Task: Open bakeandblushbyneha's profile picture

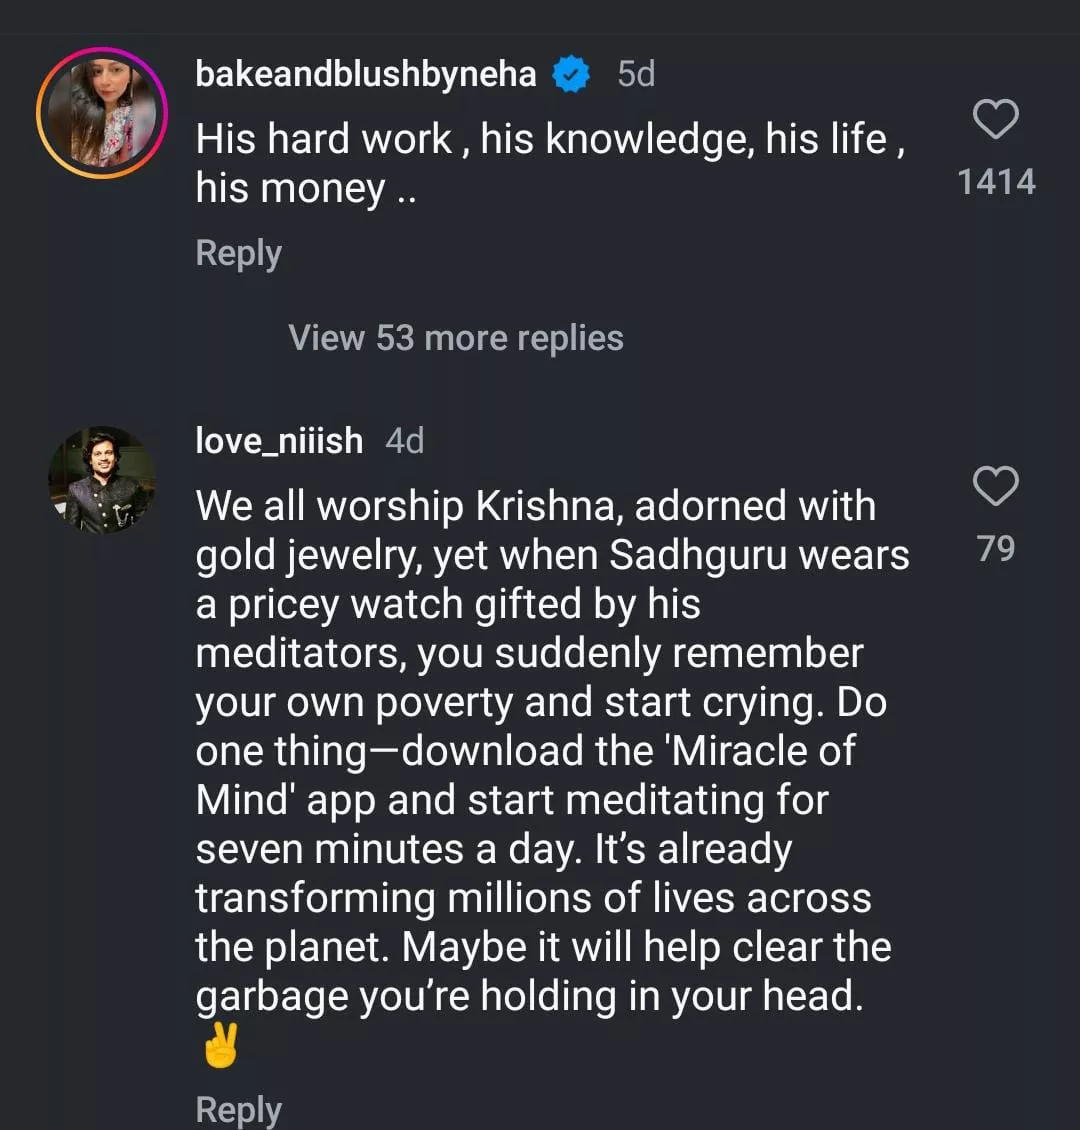Action: [101, 113]
